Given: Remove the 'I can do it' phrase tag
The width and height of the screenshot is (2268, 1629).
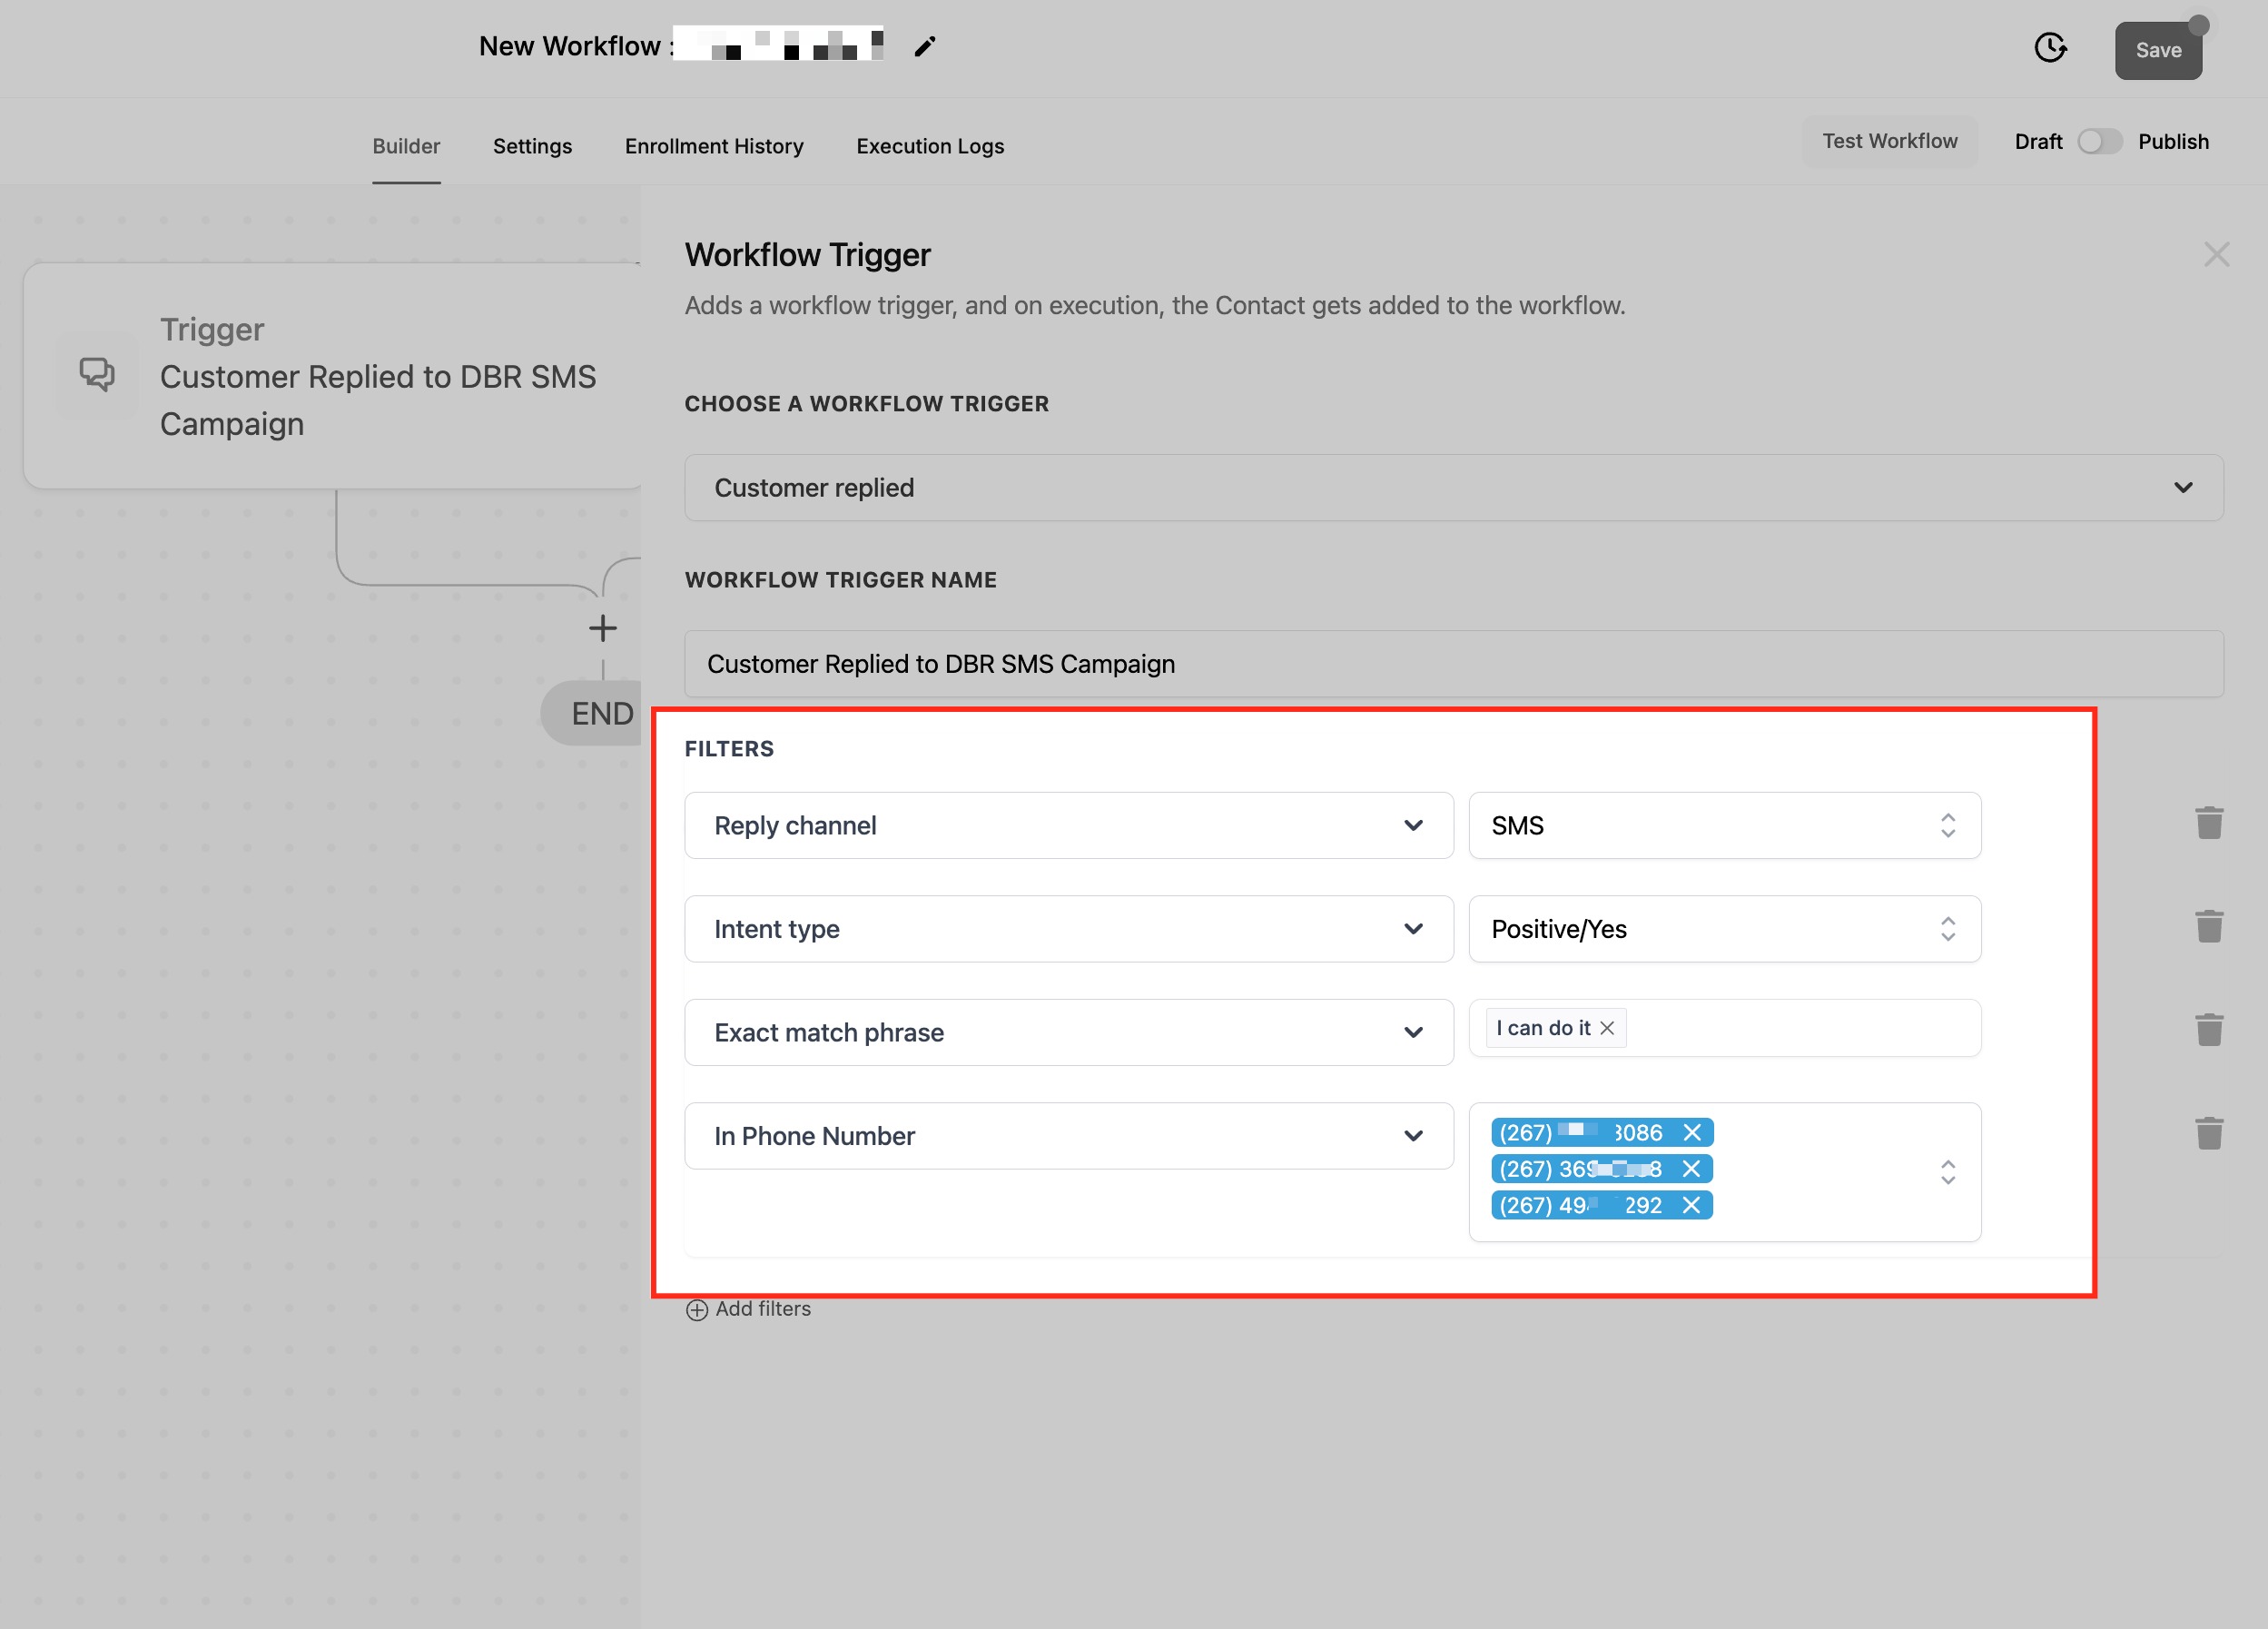Looking at the screenshot, I should tap(1607, 1028).
